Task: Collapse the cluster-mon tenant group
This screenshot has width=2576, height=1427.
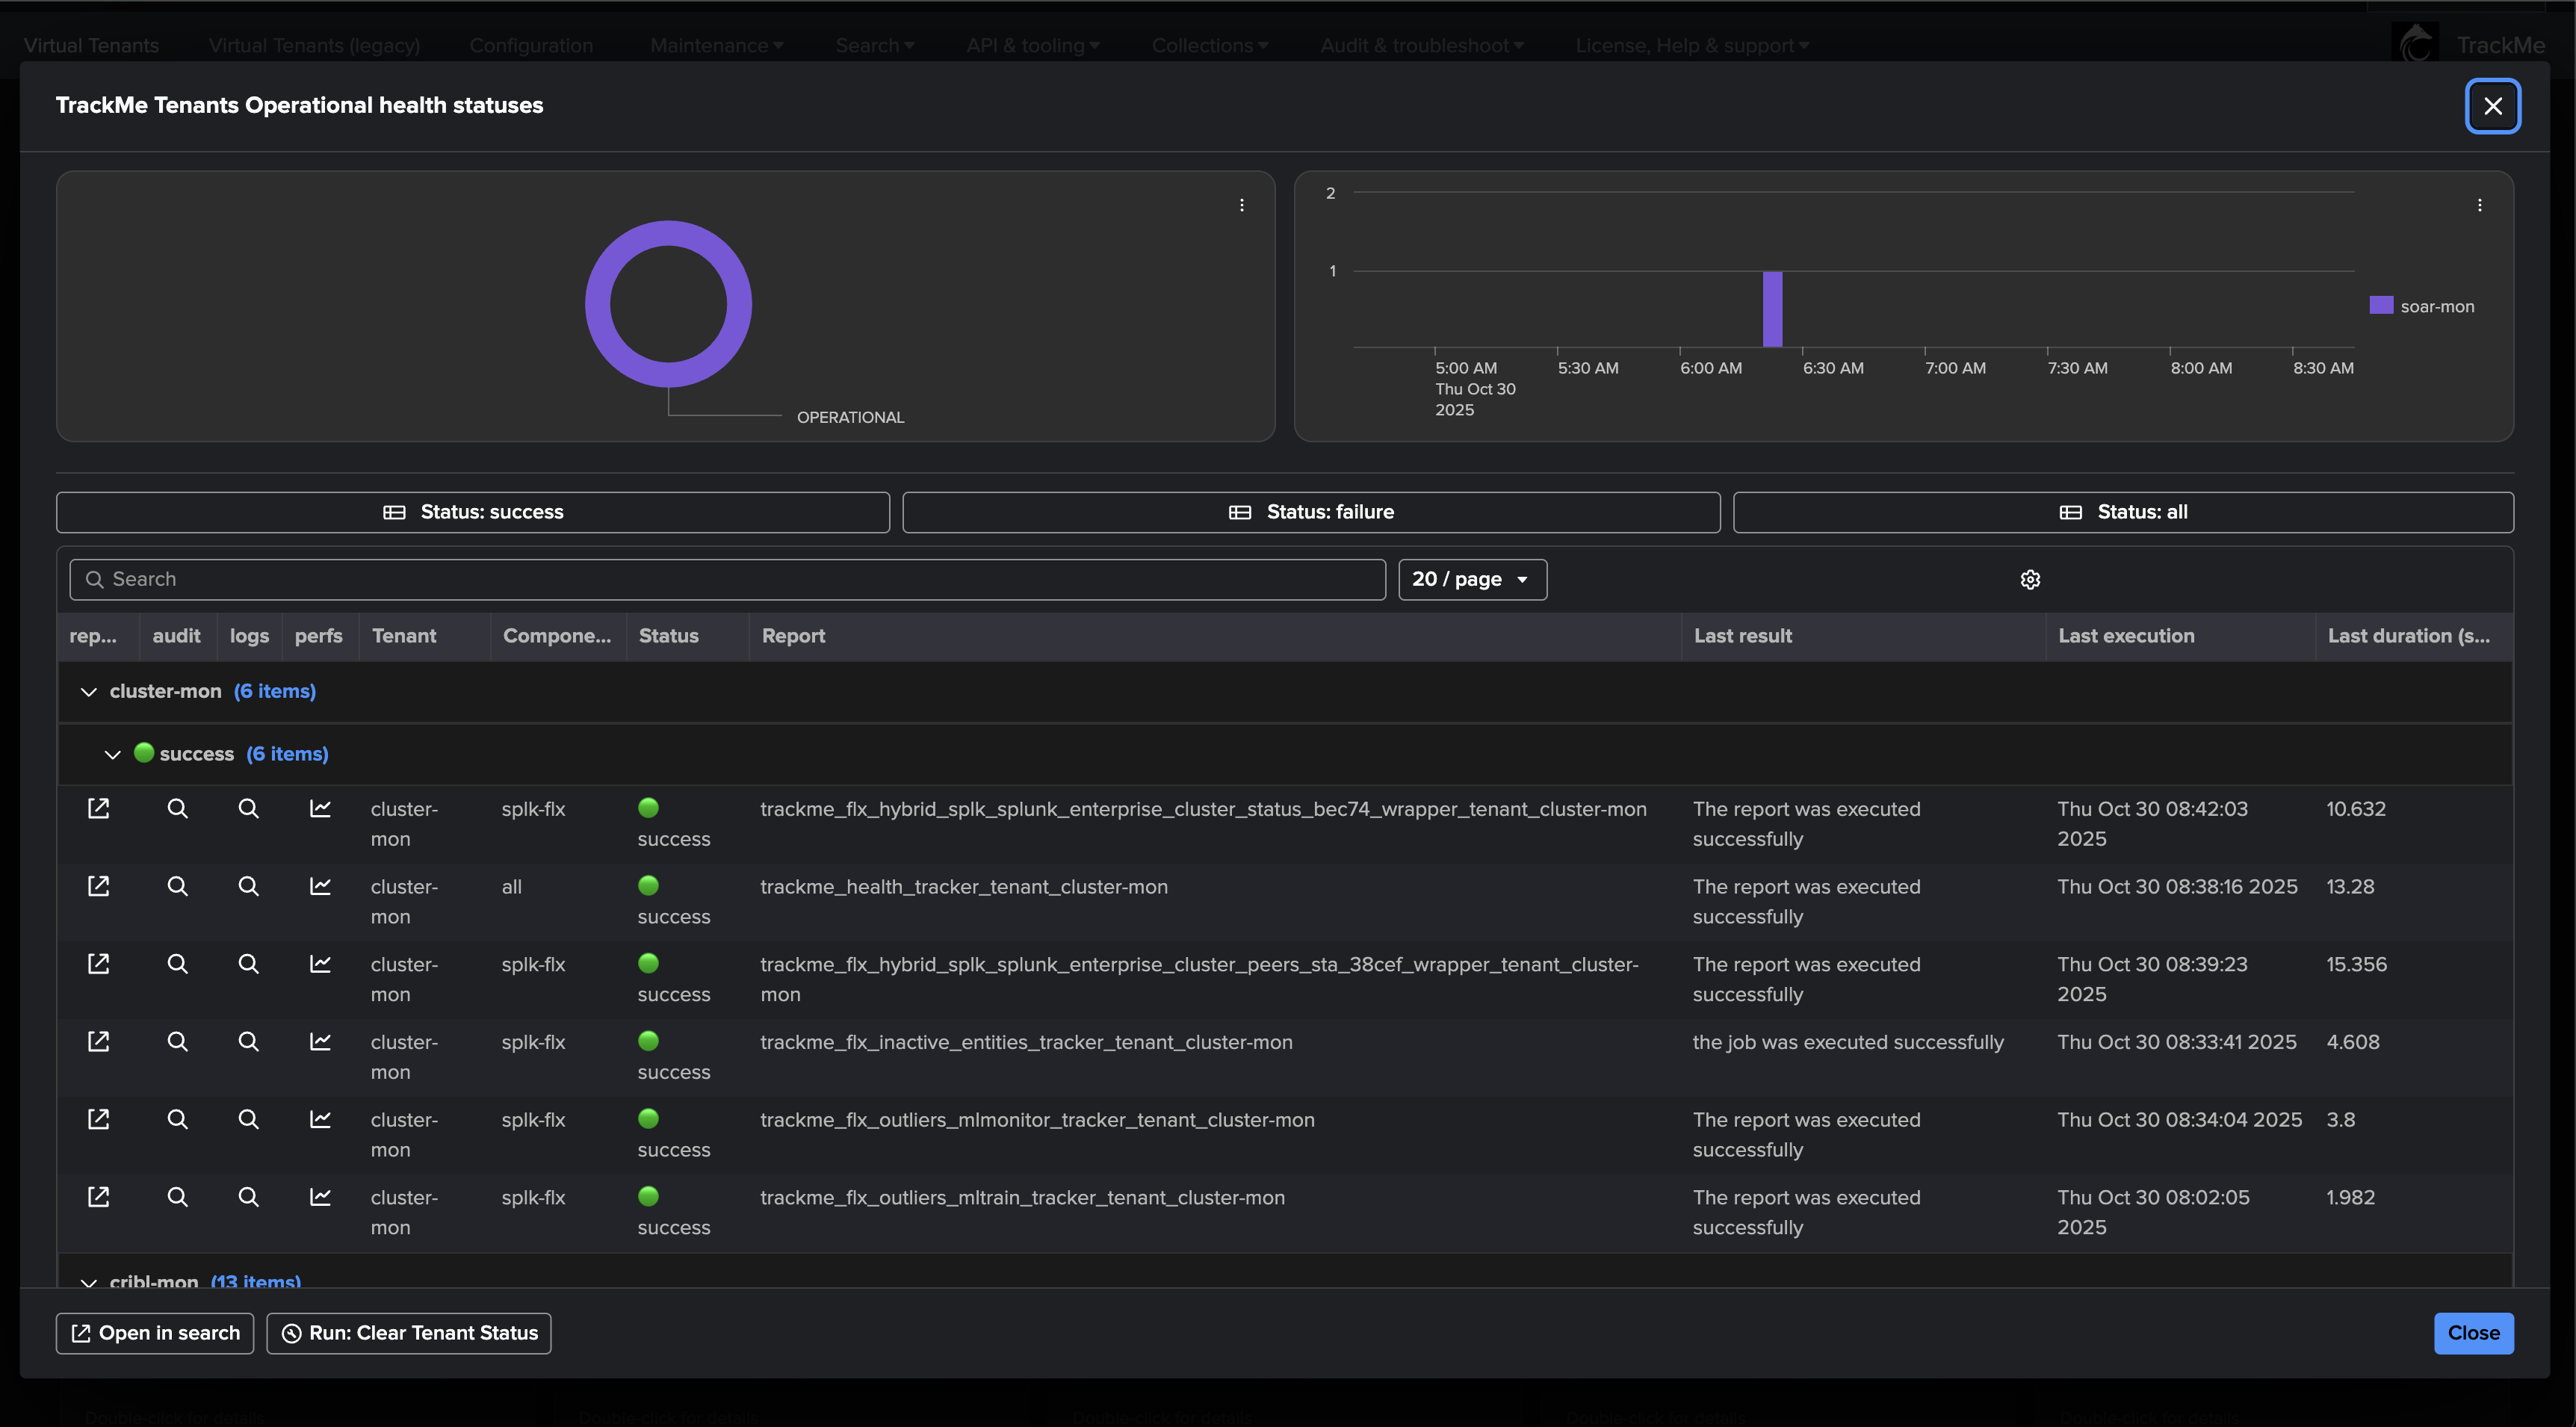Action: pyautogui.click(x=89, y=692)
